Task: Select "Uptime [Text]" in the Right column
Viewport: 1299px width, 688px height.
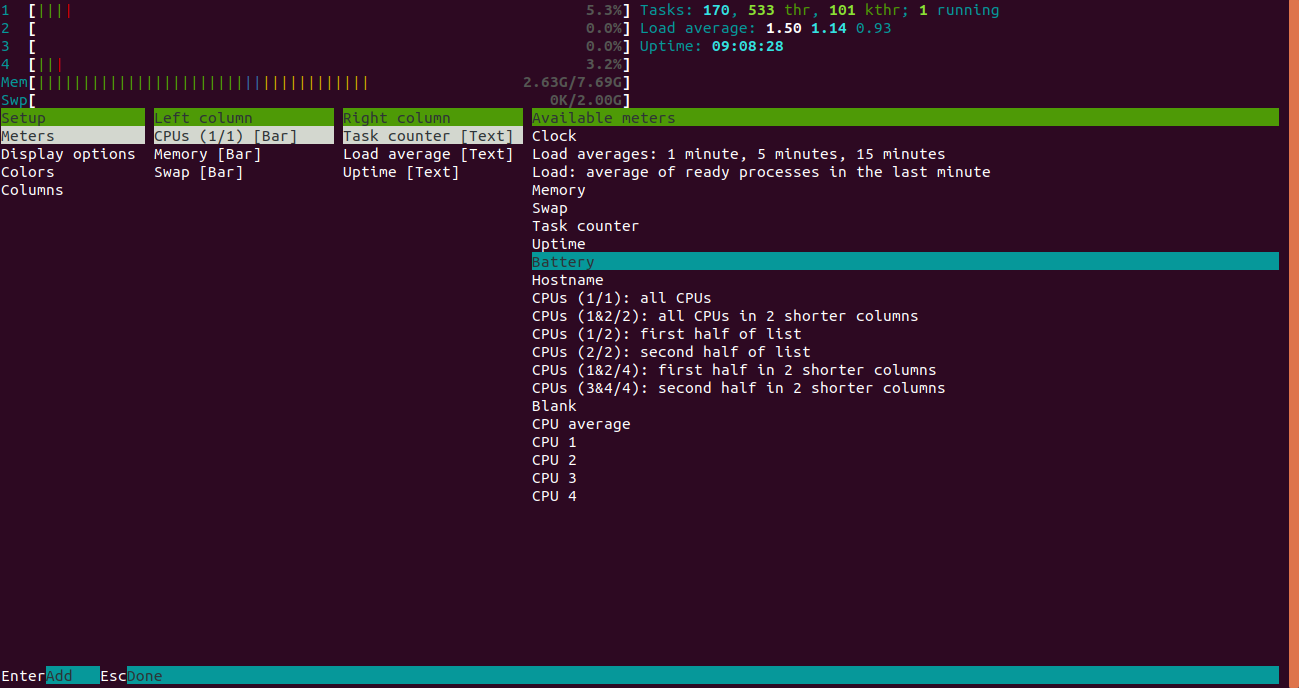Action: click(x=400, y=171)
